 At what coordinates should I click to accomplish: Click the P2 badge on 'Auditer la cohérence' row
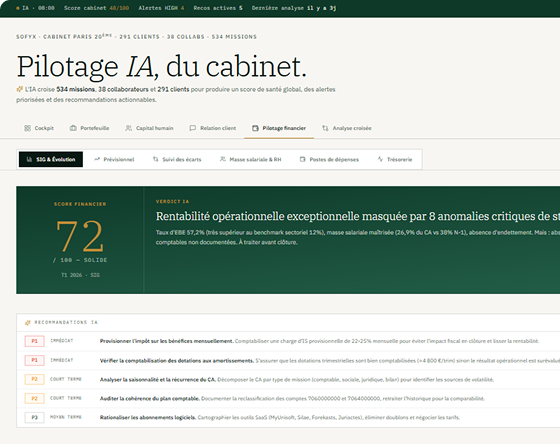tap(34, 398)
